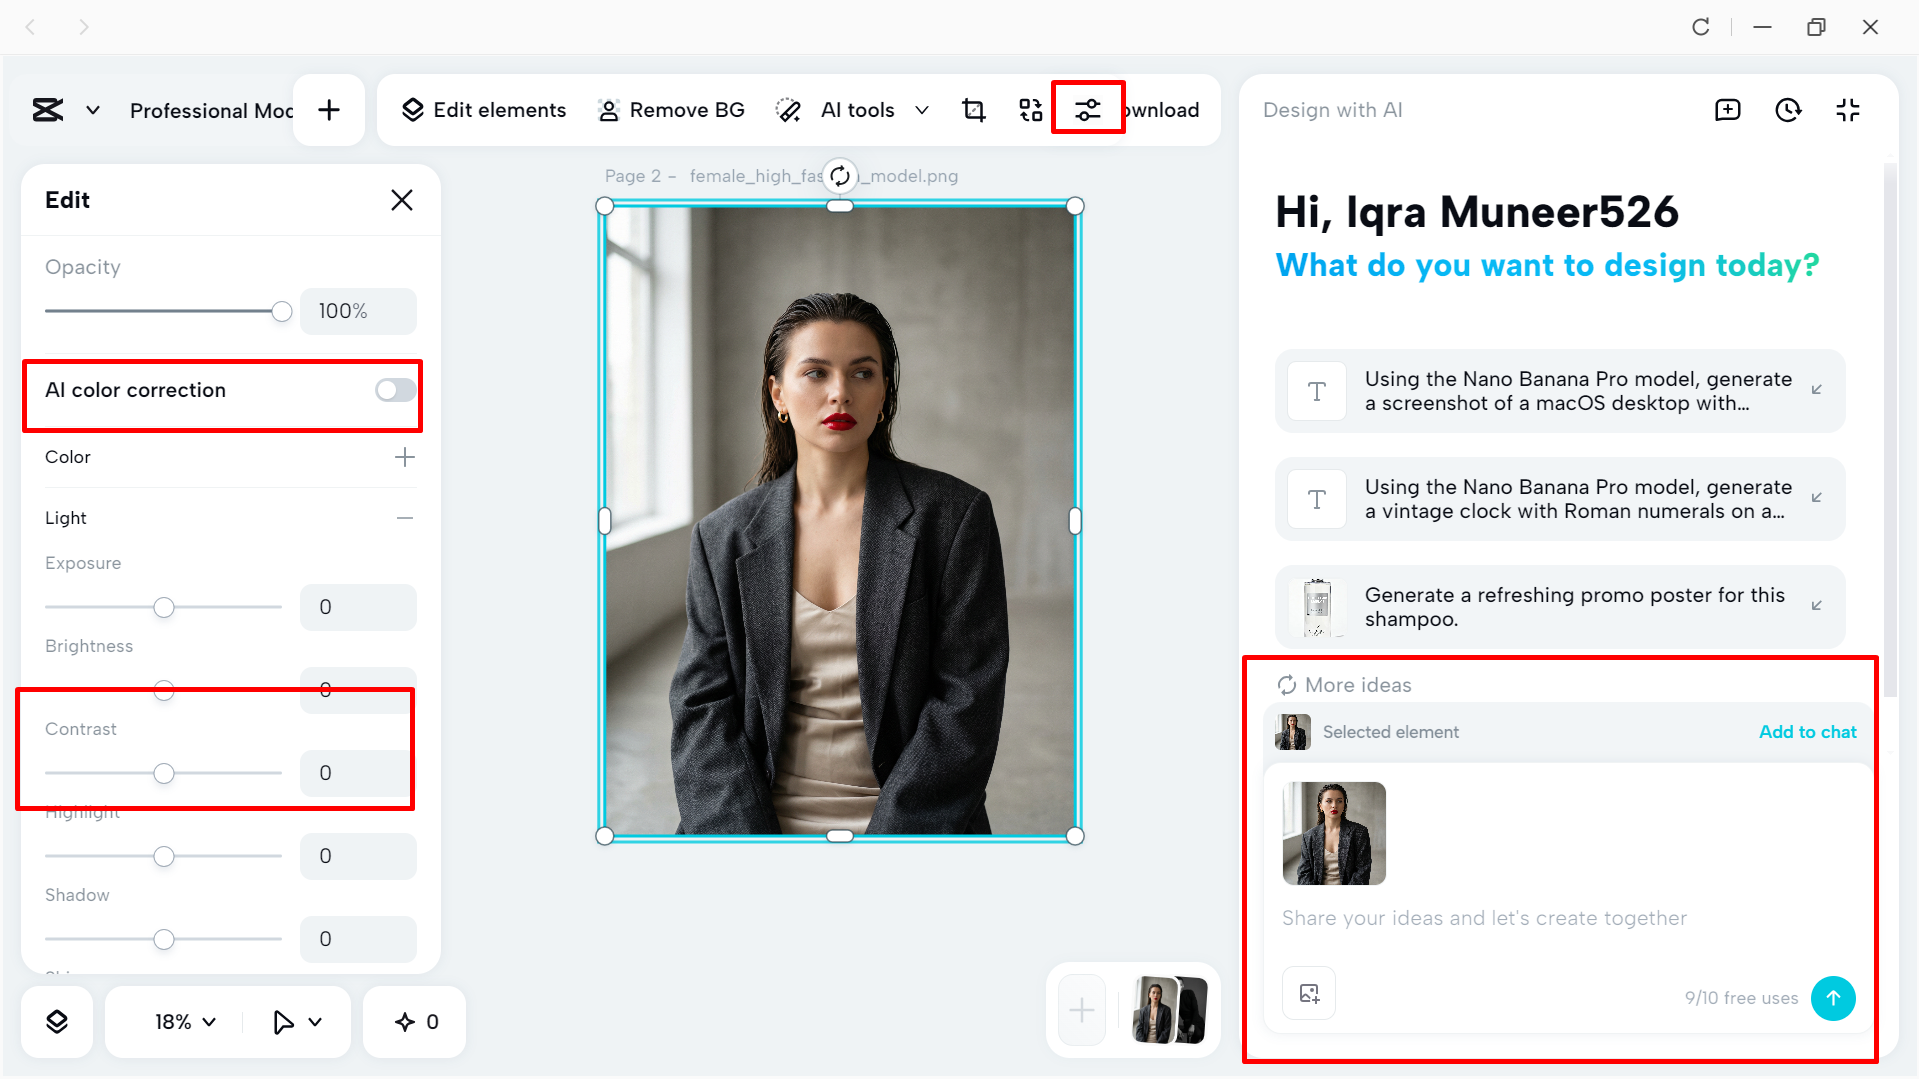
Task: Open the chat history clock icon
Action: coord(1788,110)
